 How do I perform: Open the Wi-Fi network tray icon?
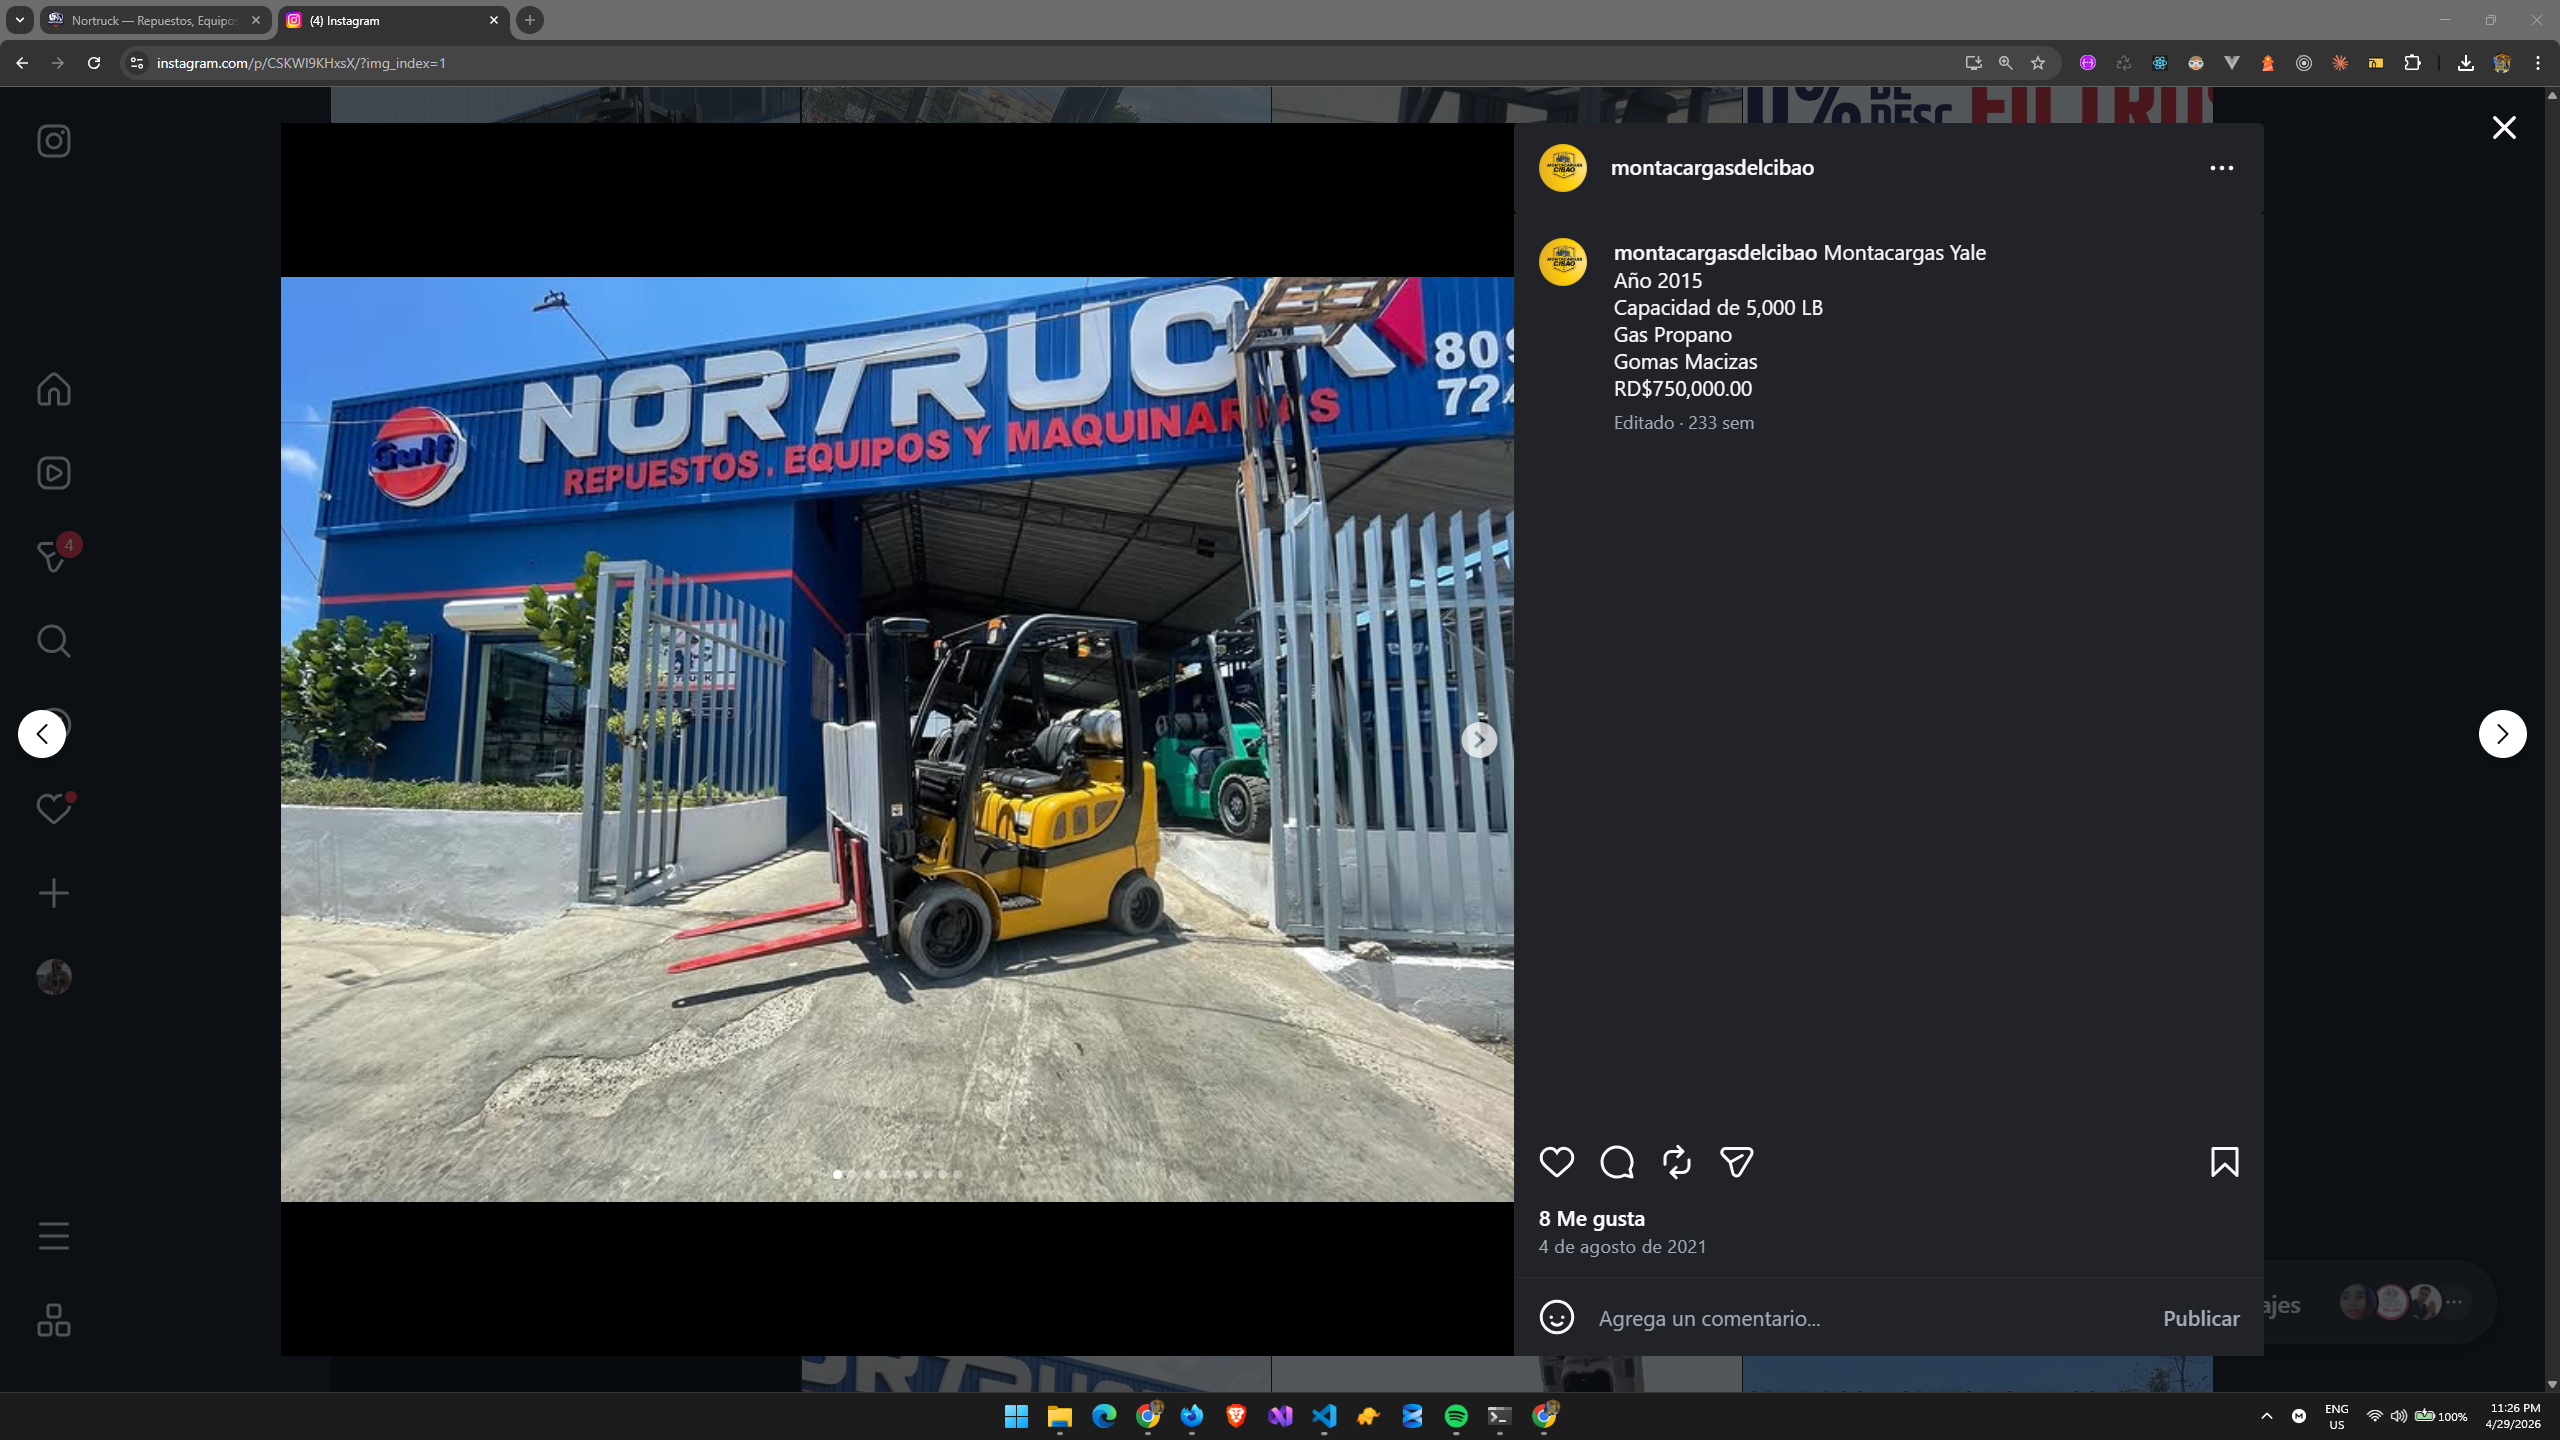pyautogui.click(x=2374, y=1416)
